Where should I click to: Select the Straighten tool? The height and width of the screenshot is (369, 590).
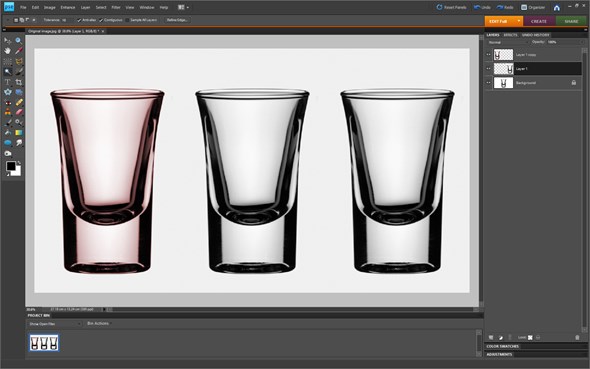18,92
